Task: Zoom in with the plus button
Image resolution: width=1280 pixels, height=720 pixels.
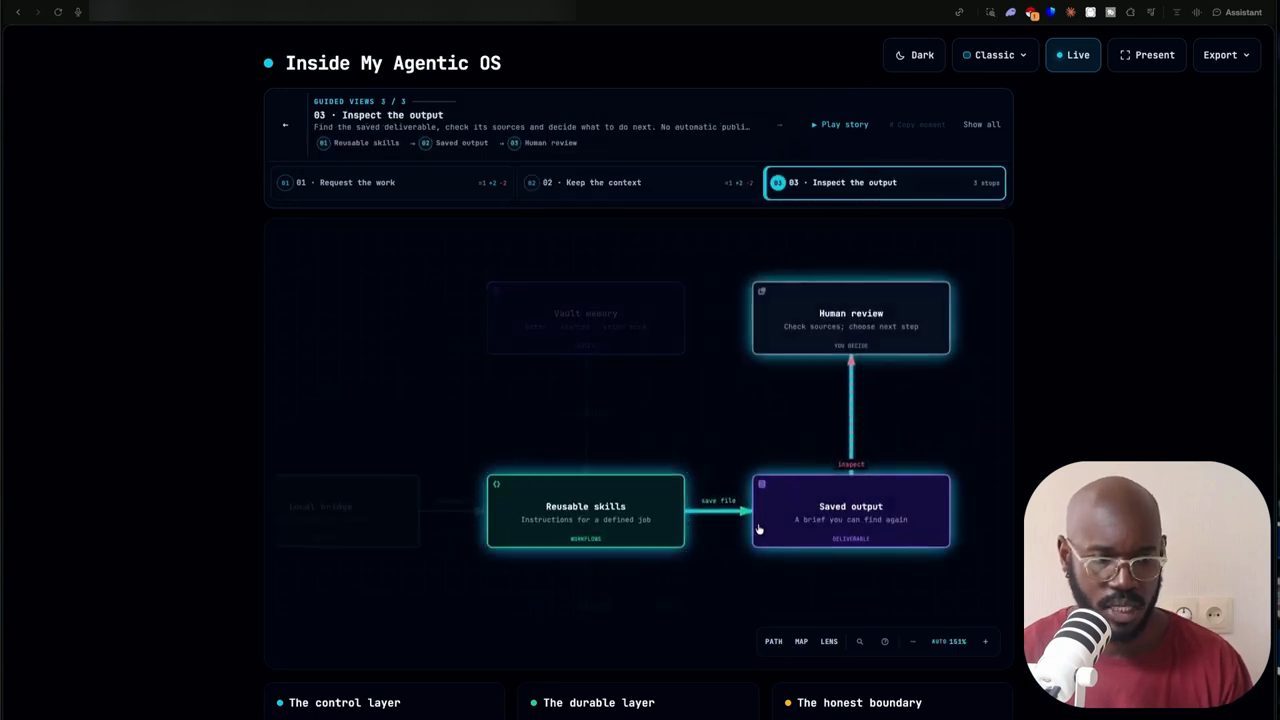Action: 985,642
